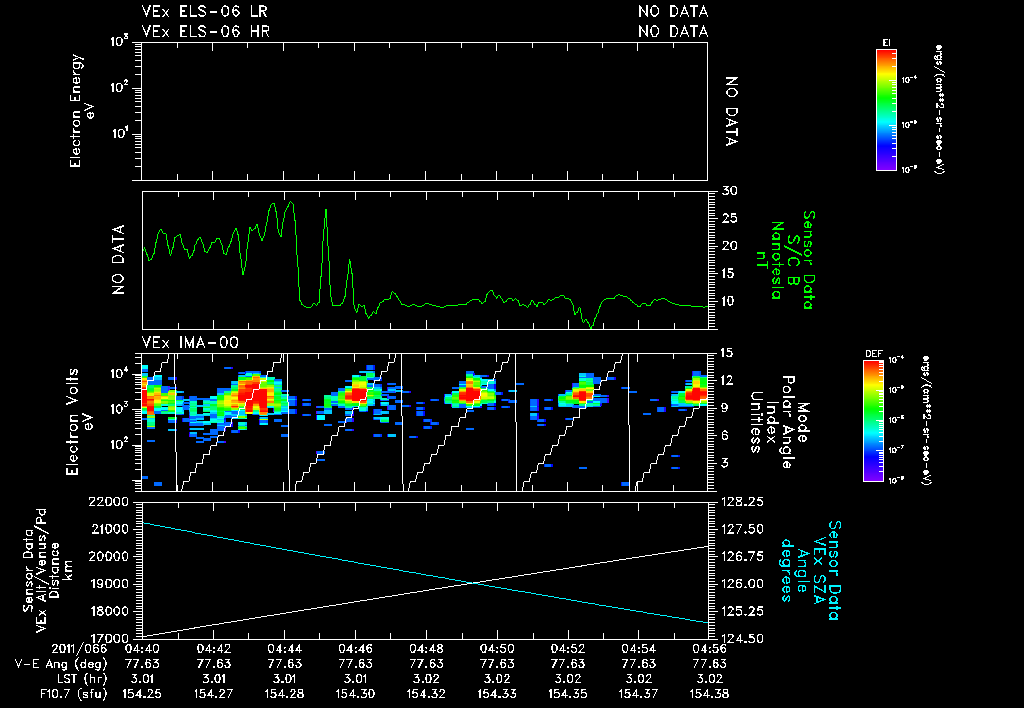The image size is (1024, 708).
Task: Click the 22000 altitude axis tick
Action: [x=109, y=502]
